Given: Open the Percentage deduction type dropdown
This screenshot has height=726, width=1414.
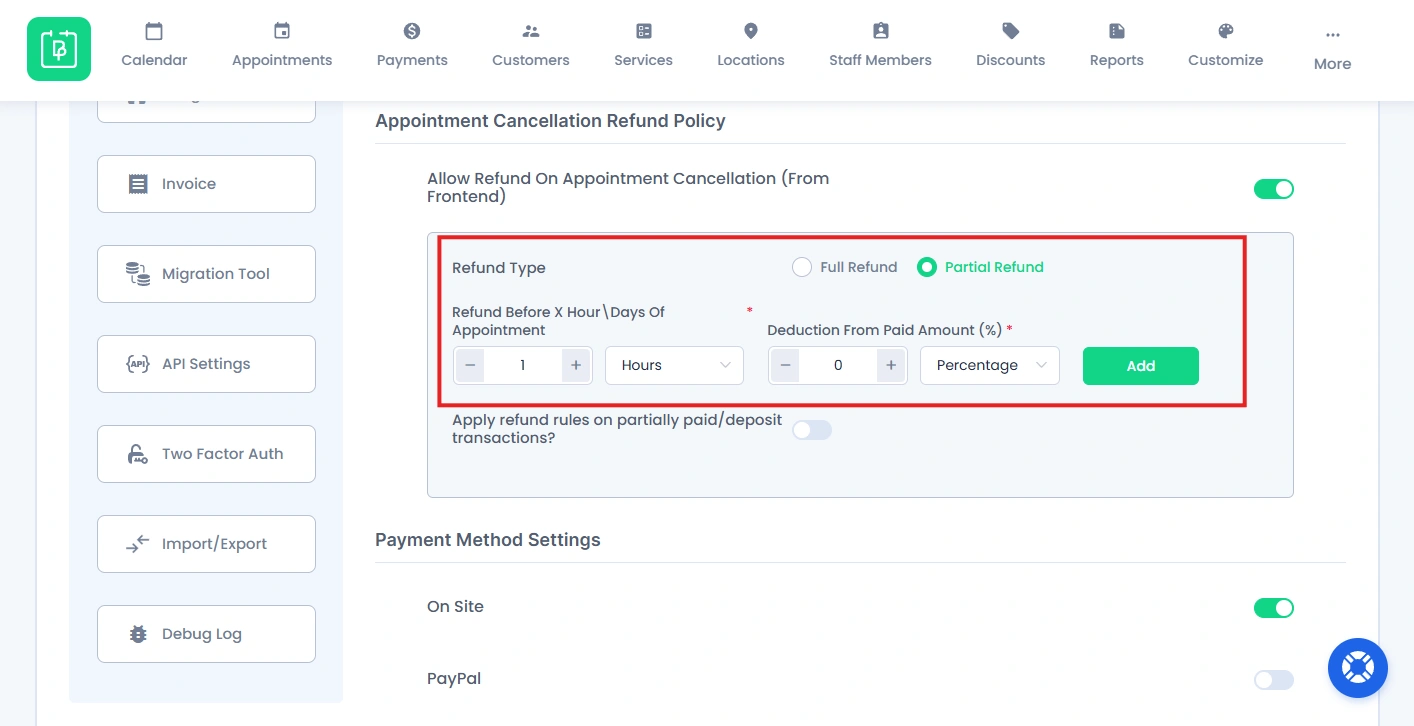Looking at the screenshot, I should (x=990, y=365).
